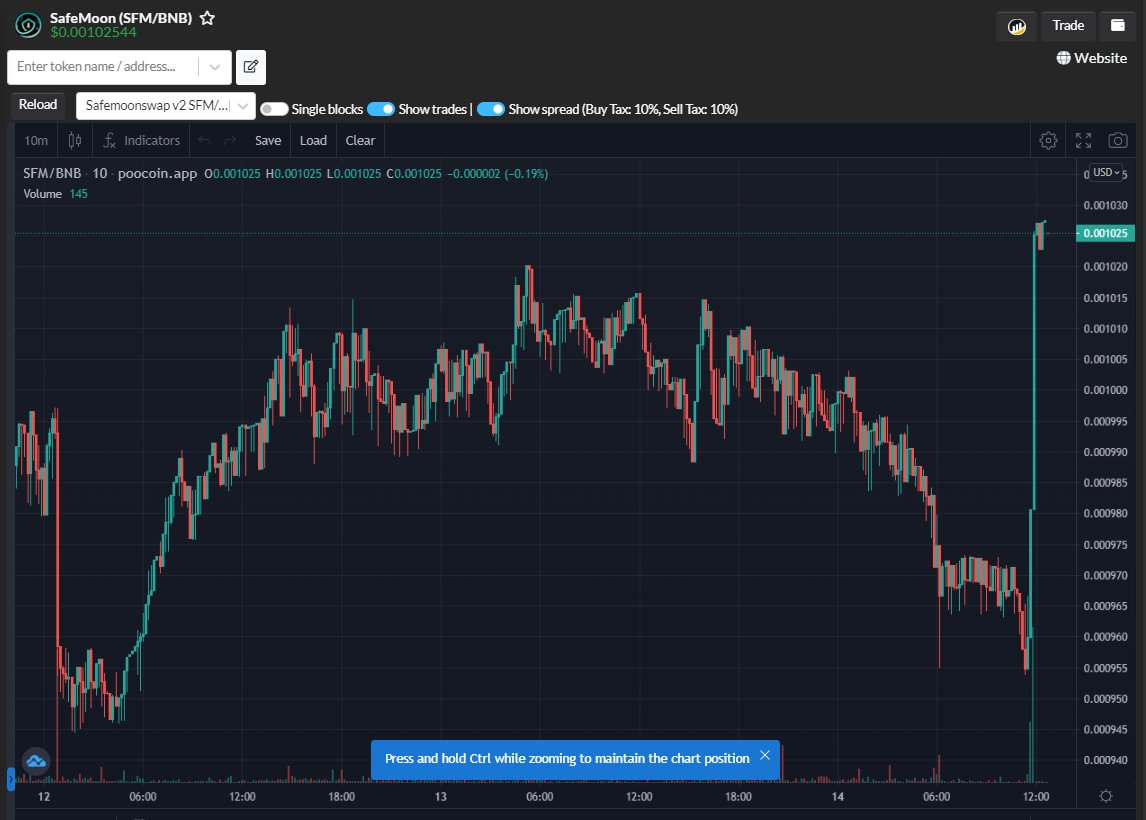
Task: Click the edit token list icon
Action: point(251,67)
